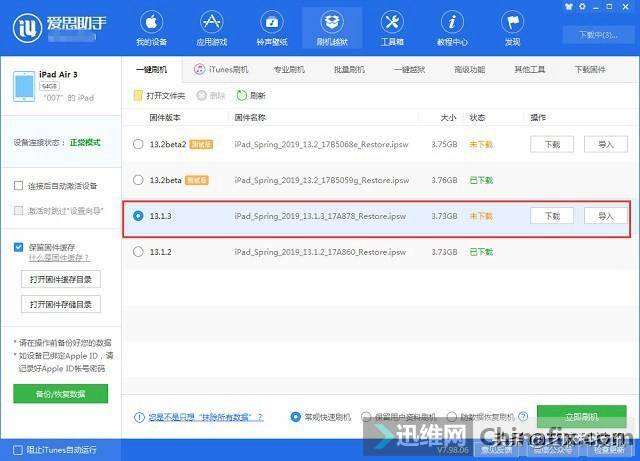This screenshot has height=461, width=640.
Task: Switch to iTunes刷机 tab
Action: coord(221,69)
